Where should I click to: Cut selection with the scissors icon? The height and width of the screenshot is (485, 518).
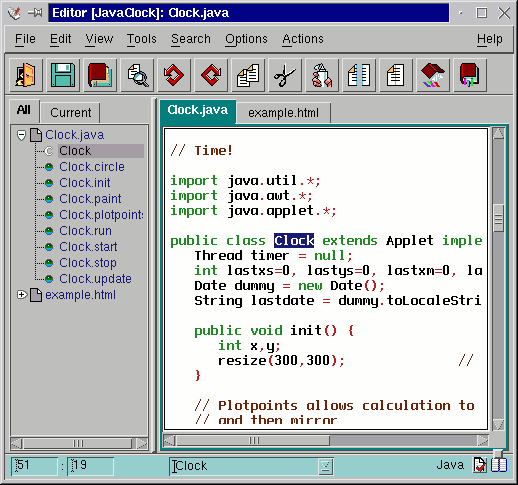tap(285, 75)
